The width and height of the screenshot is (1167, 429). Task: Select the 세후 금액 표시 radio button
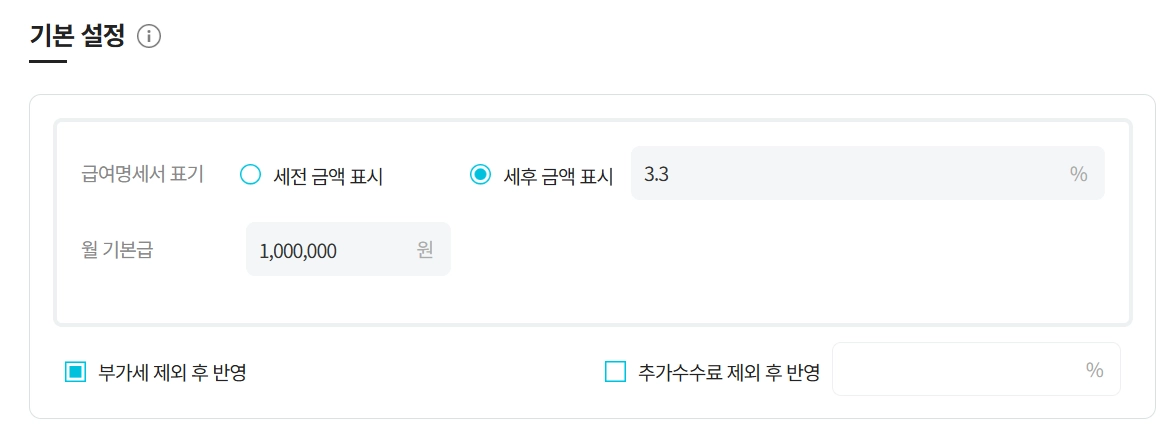[x=481, y=175]
